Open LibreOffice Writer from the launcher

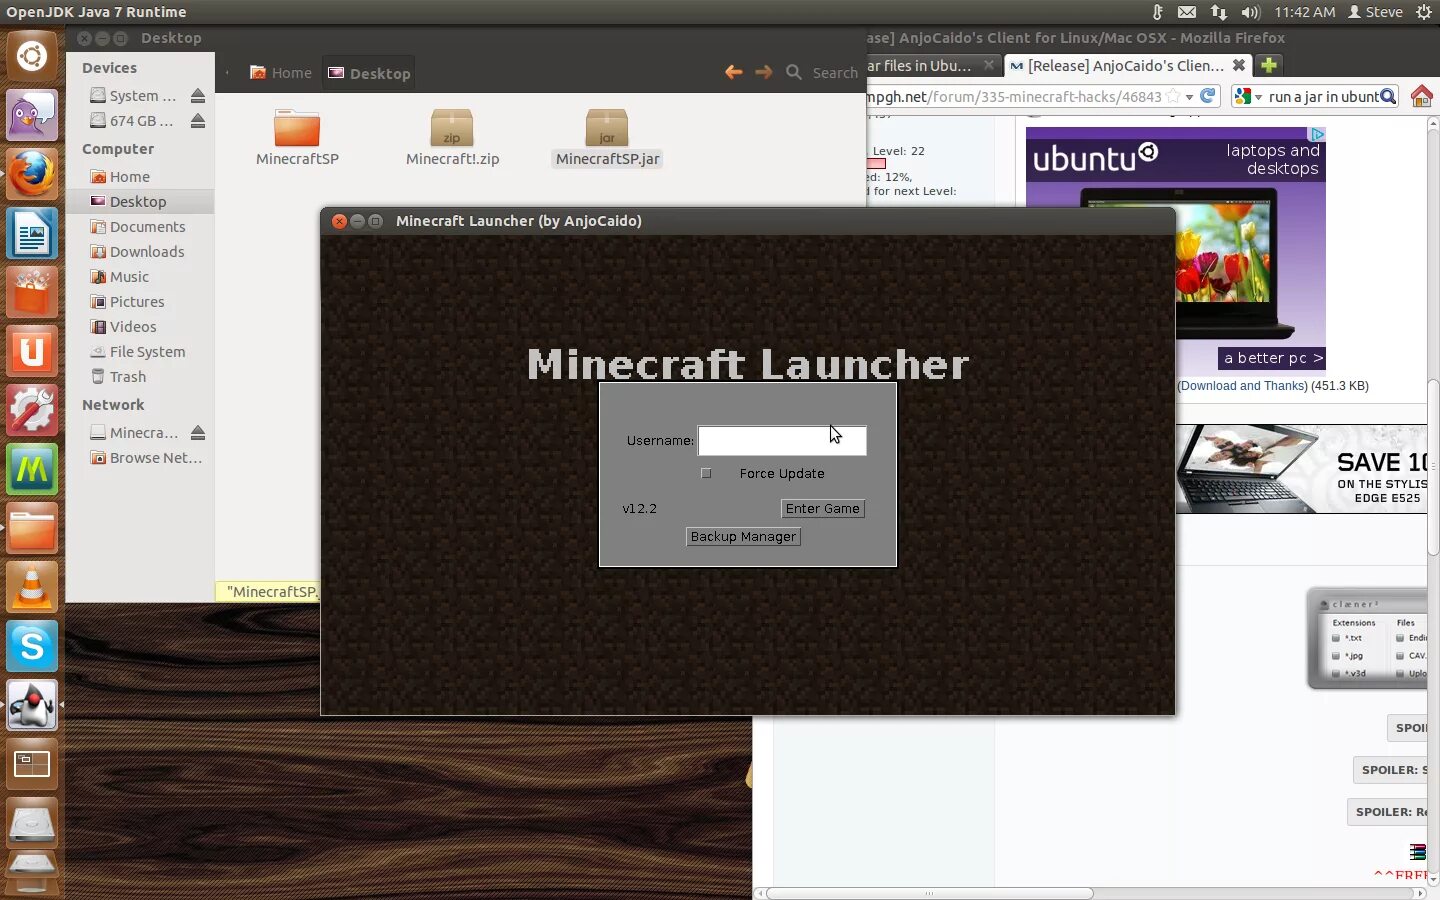[x=32, y=233]
